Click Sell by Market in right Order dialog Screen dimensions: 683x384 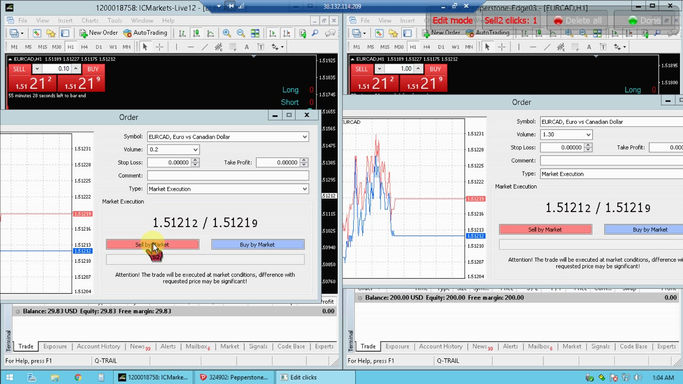[545, 229]
